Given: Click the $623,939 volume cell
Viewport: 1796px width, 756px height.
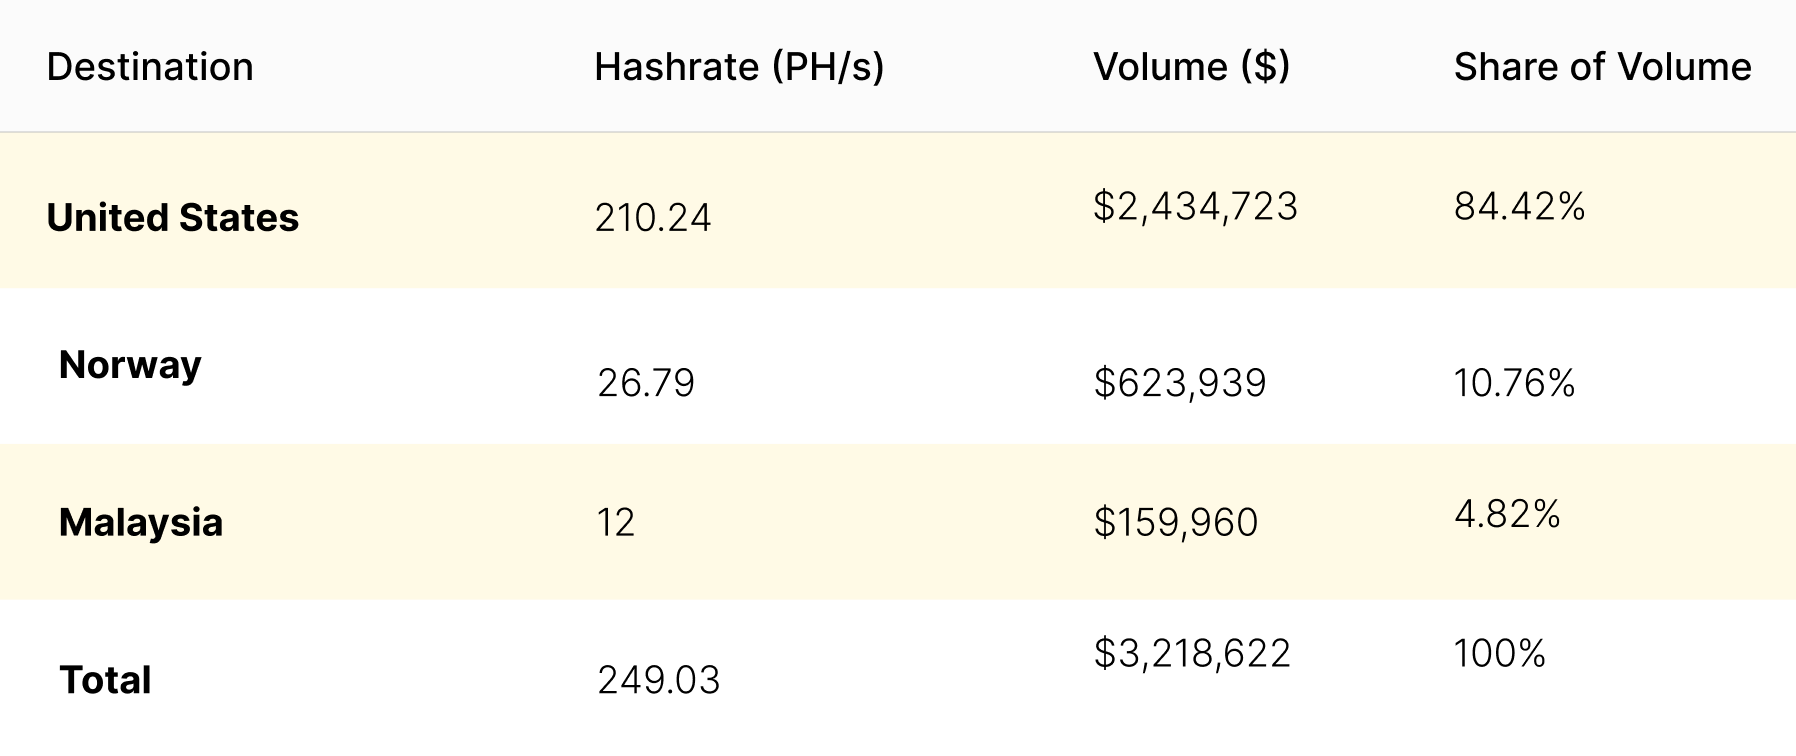Looking at the screenshot, I should (x=1180, y=383).
